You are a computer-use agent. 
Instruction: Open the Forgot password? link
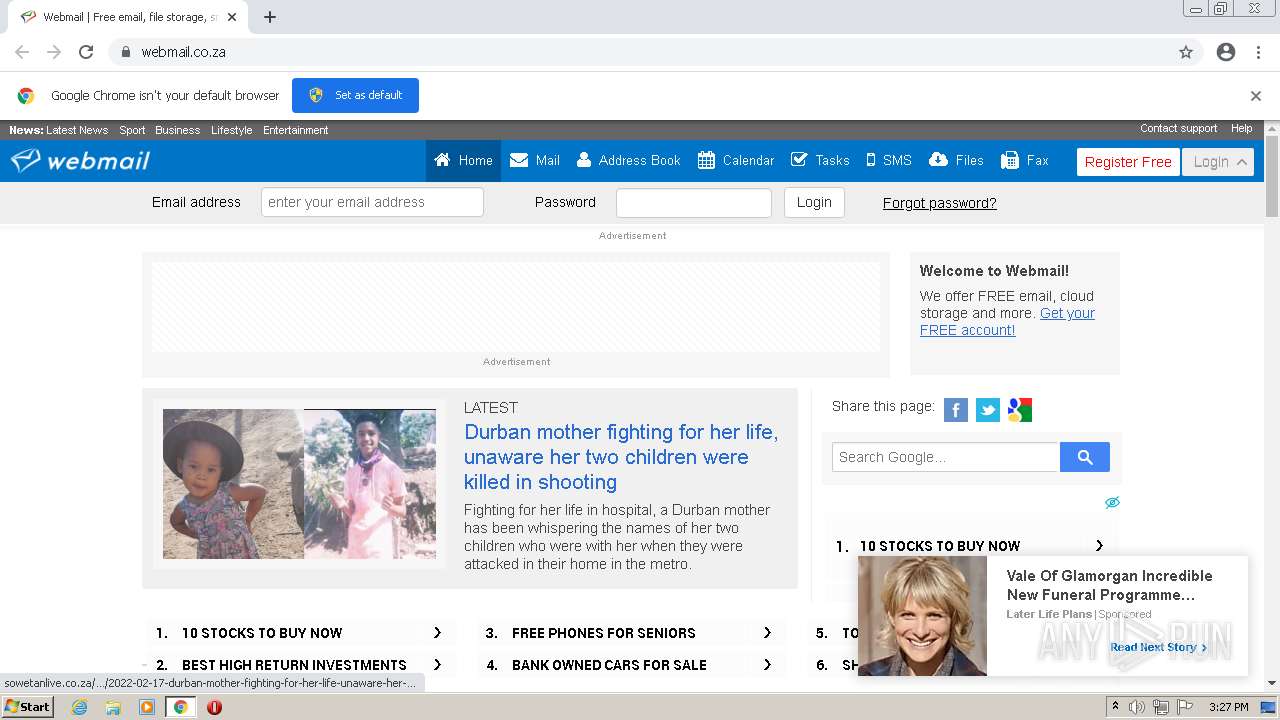939,203
